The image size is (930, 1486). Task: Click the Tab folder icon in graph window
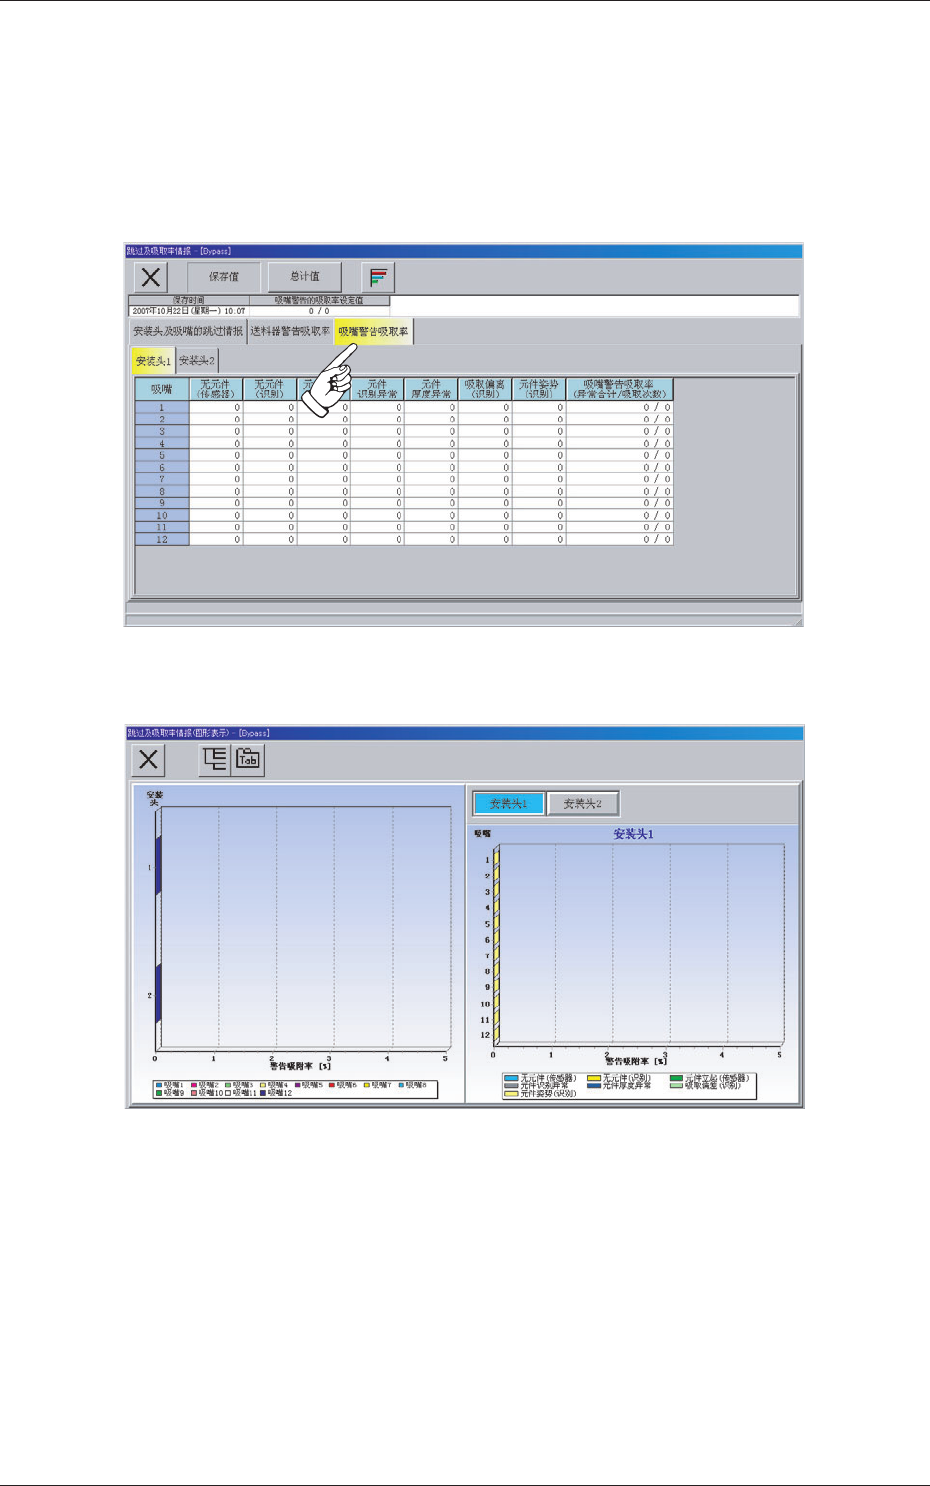click(x=248, y=760)
